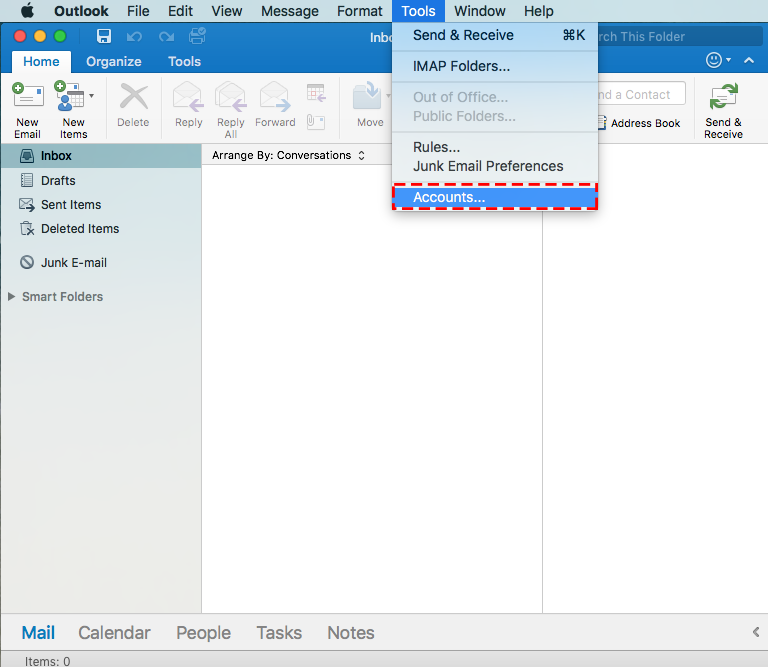Viewport: 768px width, 667px height.
Task: Select the Junk E-mail folder
Action: click(x=101, y=263)
